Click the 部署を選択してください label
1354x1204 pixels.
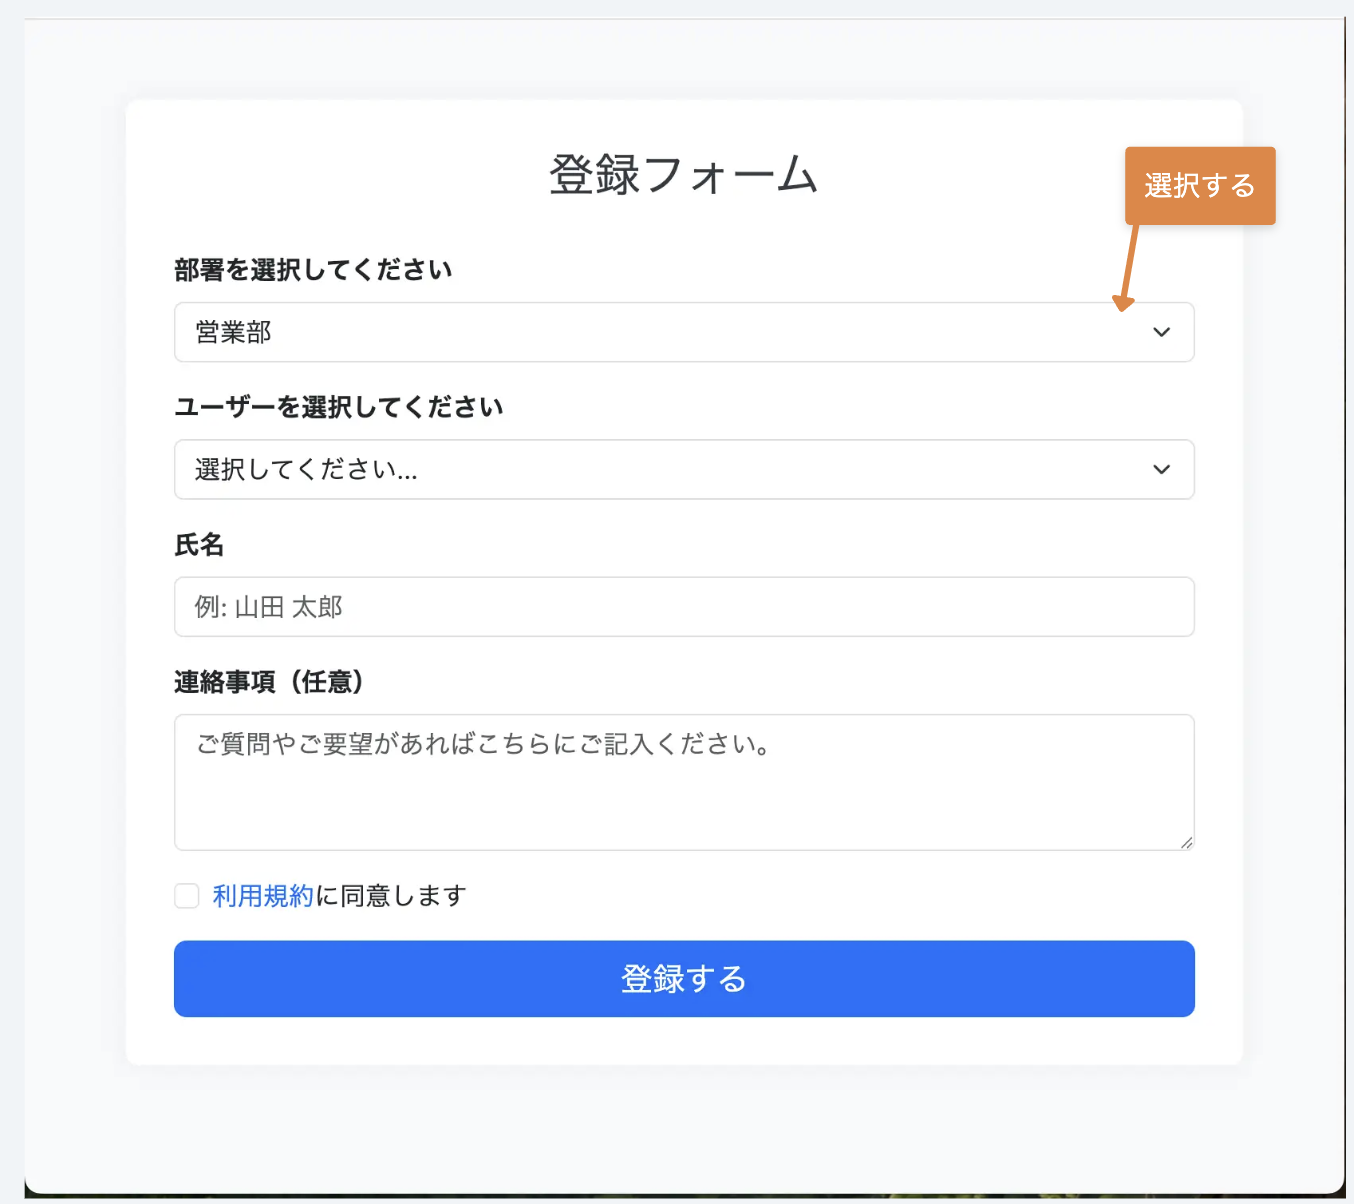(313, 270)
